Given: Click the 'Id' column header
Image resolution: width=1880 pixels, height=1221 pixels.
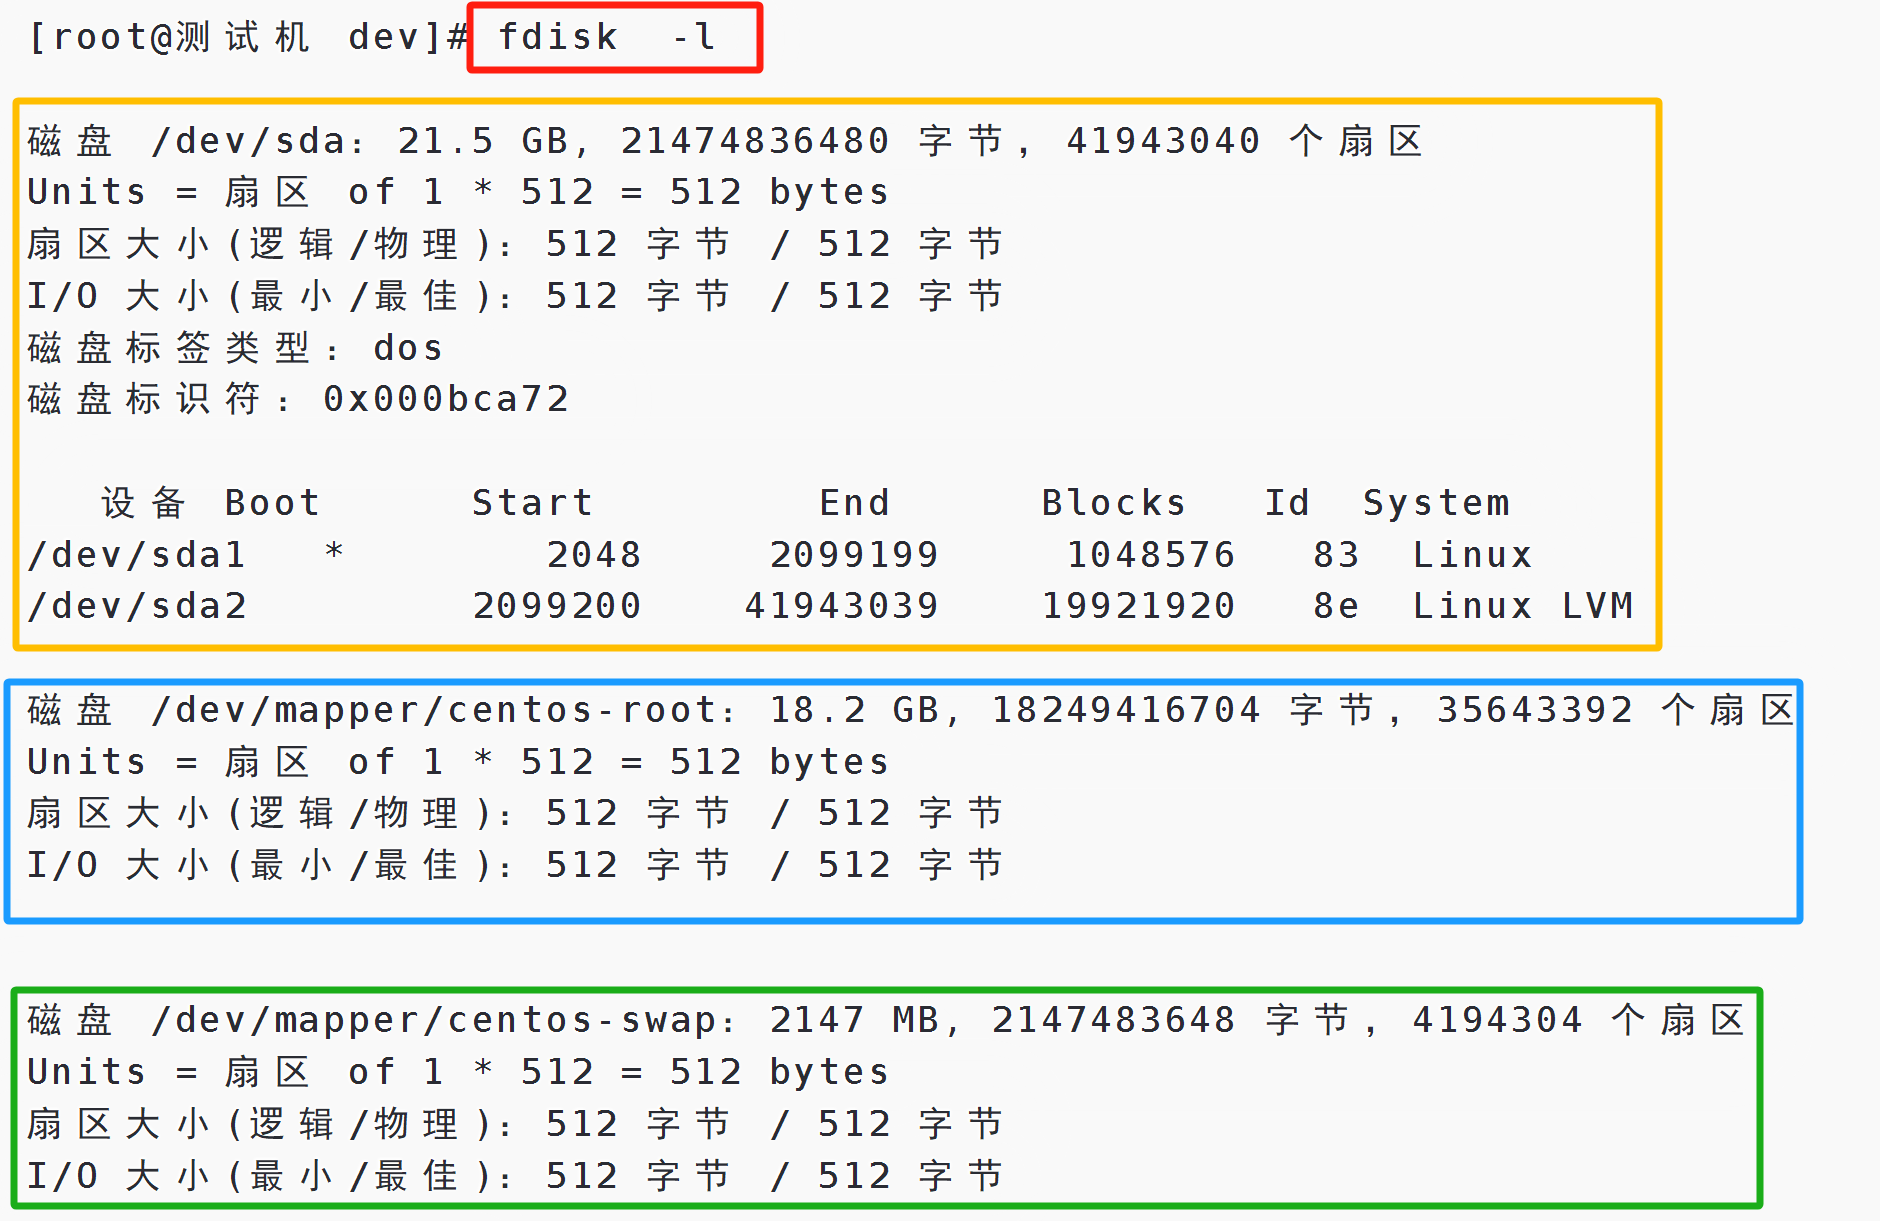Looking at the screenshot, I should (x=1287, y=503).
